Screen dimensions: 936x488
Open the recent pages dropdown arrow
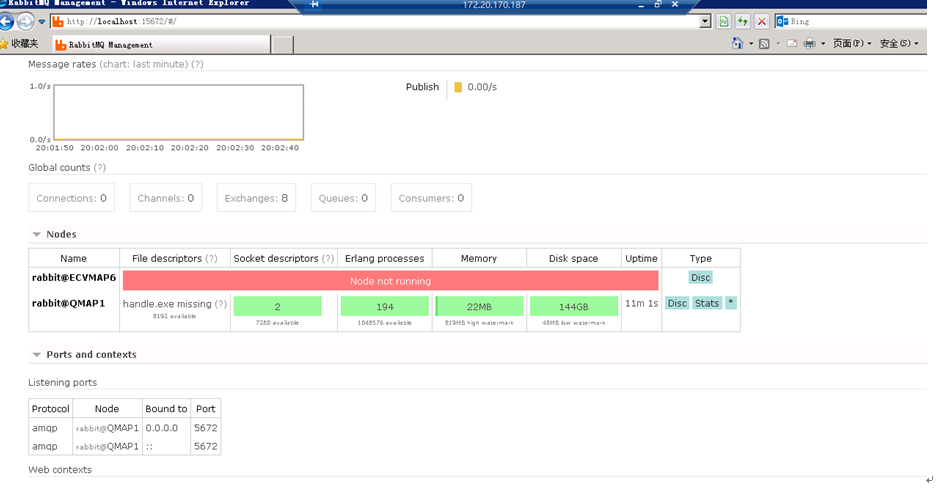42,21
